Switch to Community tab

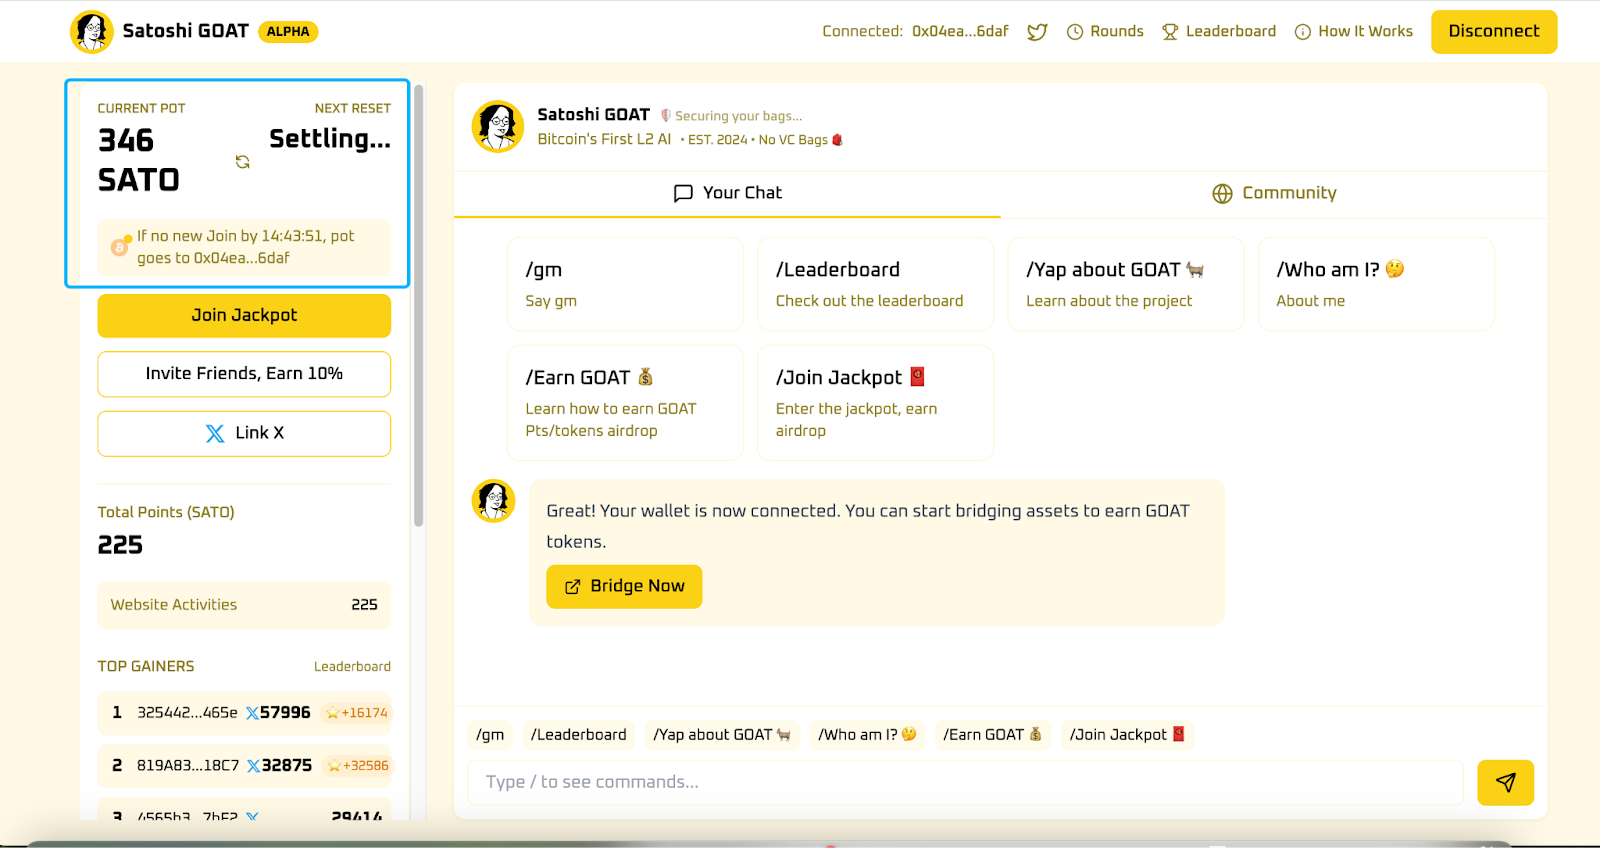pyautogui.click(x=1274, y=193)
